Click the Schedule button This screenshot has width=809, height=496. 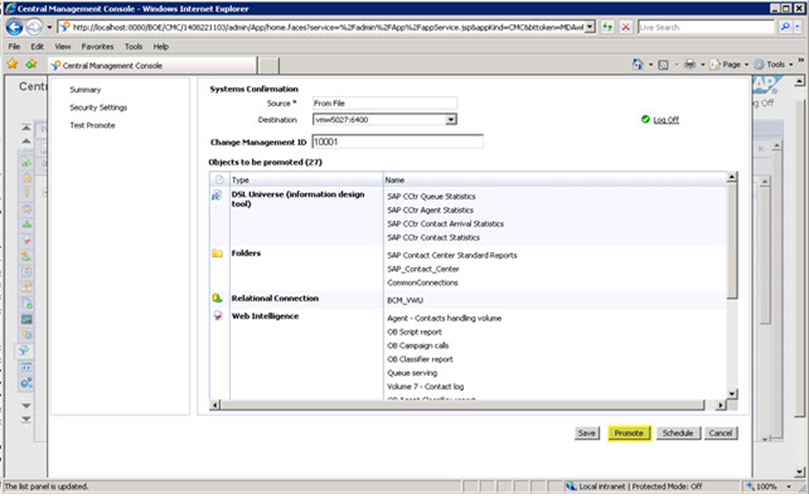pos(677,433)
